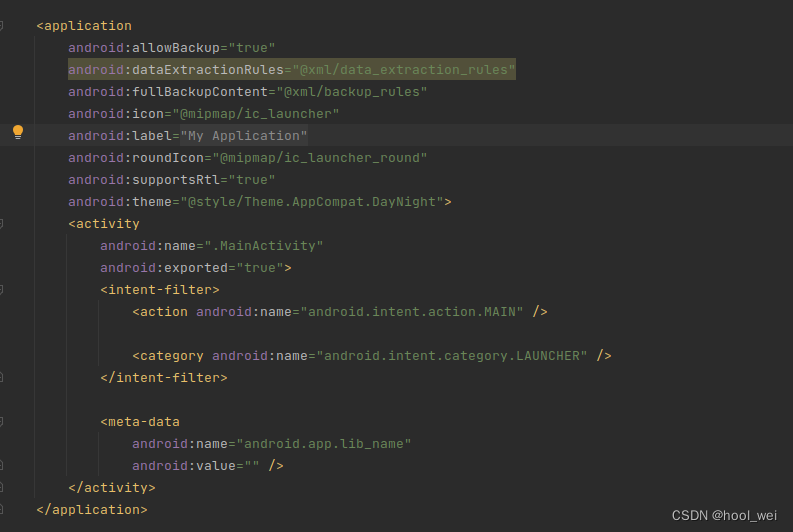Image resolution: width=793 pixels, height=532 pixels.
Task: Click the android:exported attribute
Action: click(x=164, y=268)
